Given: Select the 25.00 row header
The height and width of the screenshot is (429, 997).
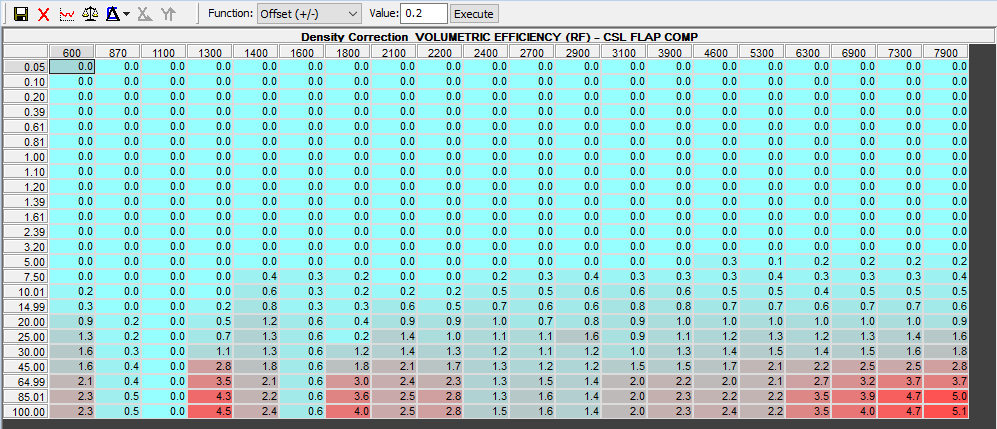Looking at the screenshot, I should 26,337.
